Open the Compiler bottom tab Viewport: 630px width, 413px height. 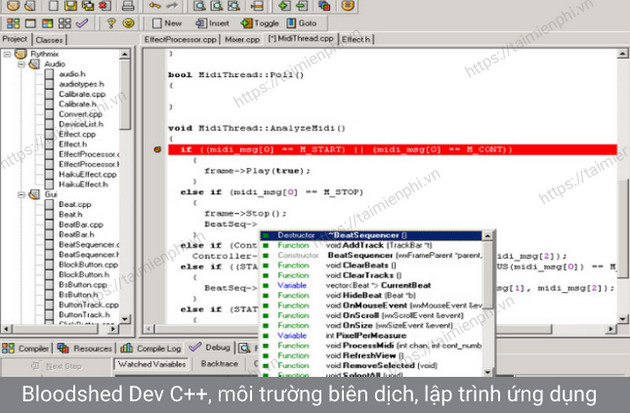tap(26, 348)
